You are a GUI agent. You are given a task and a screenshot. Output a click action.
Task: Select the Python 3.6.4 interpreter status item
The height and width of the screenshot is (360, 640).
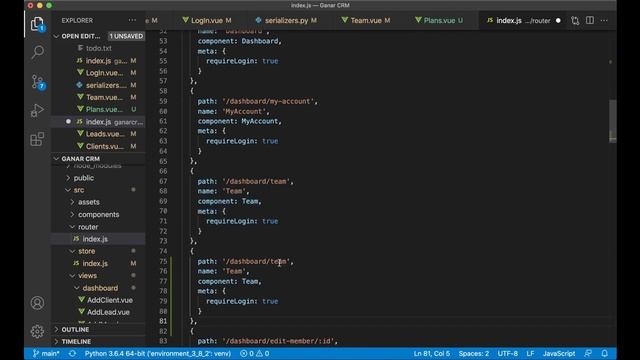[158, 353]
